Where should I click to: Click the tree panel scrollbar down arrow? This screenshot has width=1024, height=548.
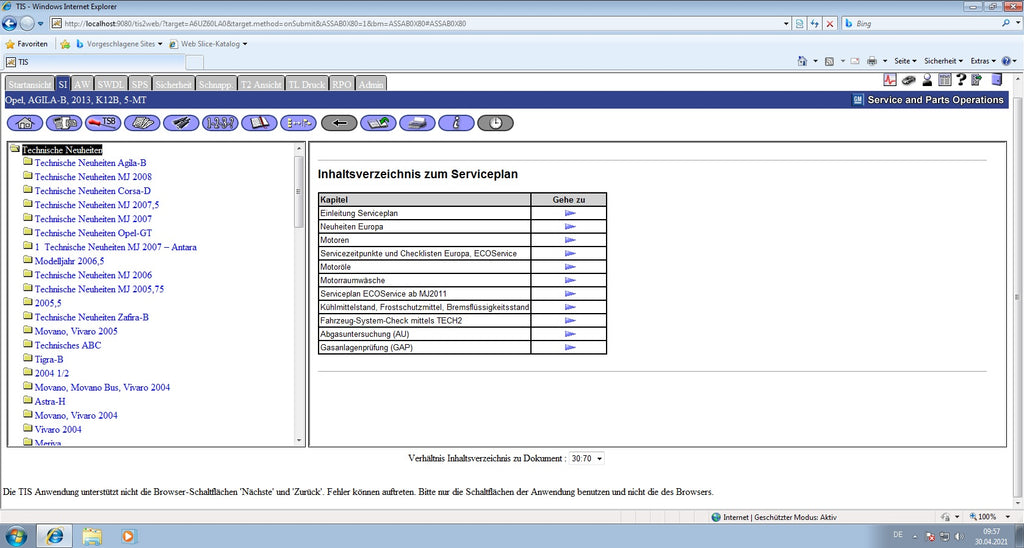299,441
